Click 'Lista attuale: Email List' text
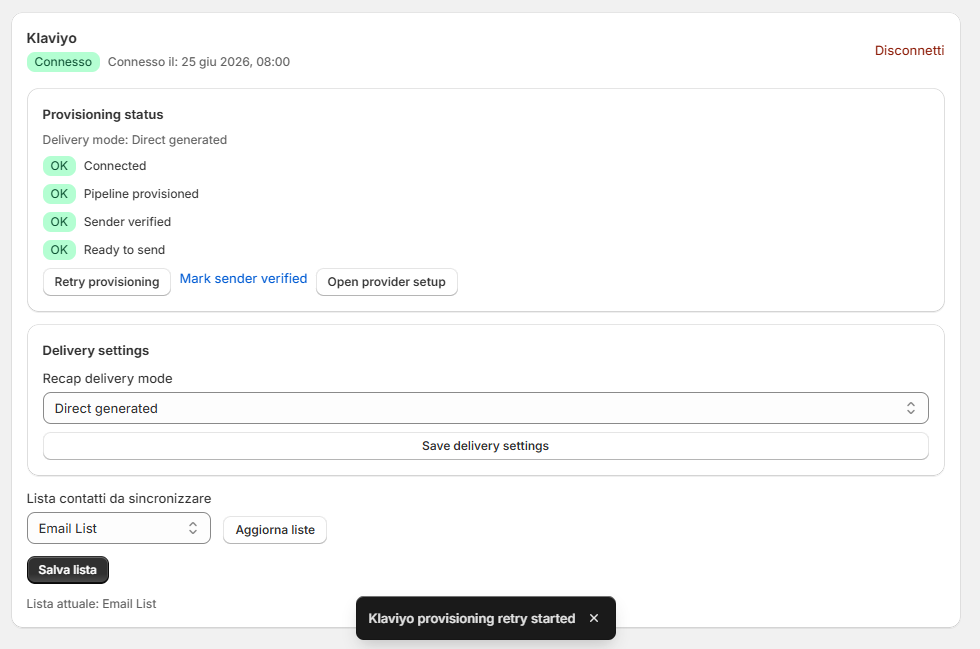980x649 pixels. pos(91,604)
